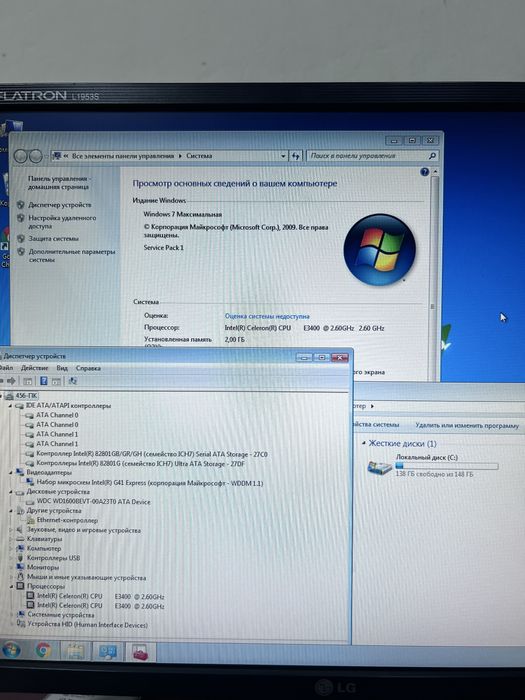The height and width of the screenshot is (700, 525).
Task: Click the scan hardware changes toolbar icon
Action: pos(73,381)
